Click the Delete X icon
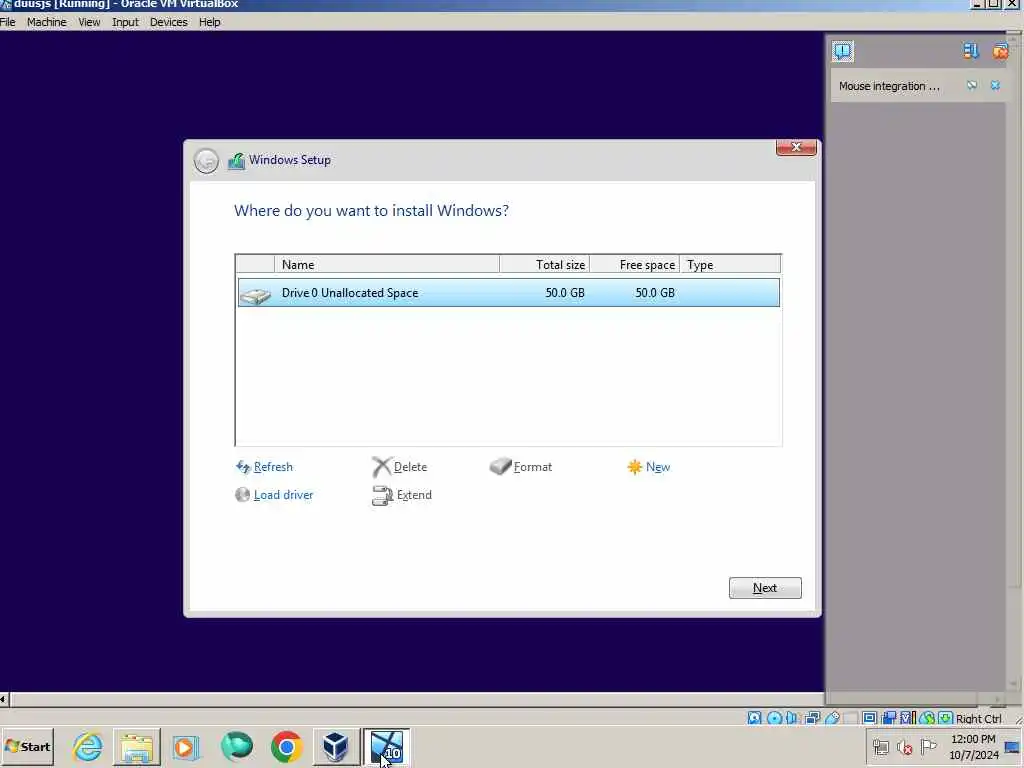The width and height of the screenshot is (1024, 768). coord(382,467)
